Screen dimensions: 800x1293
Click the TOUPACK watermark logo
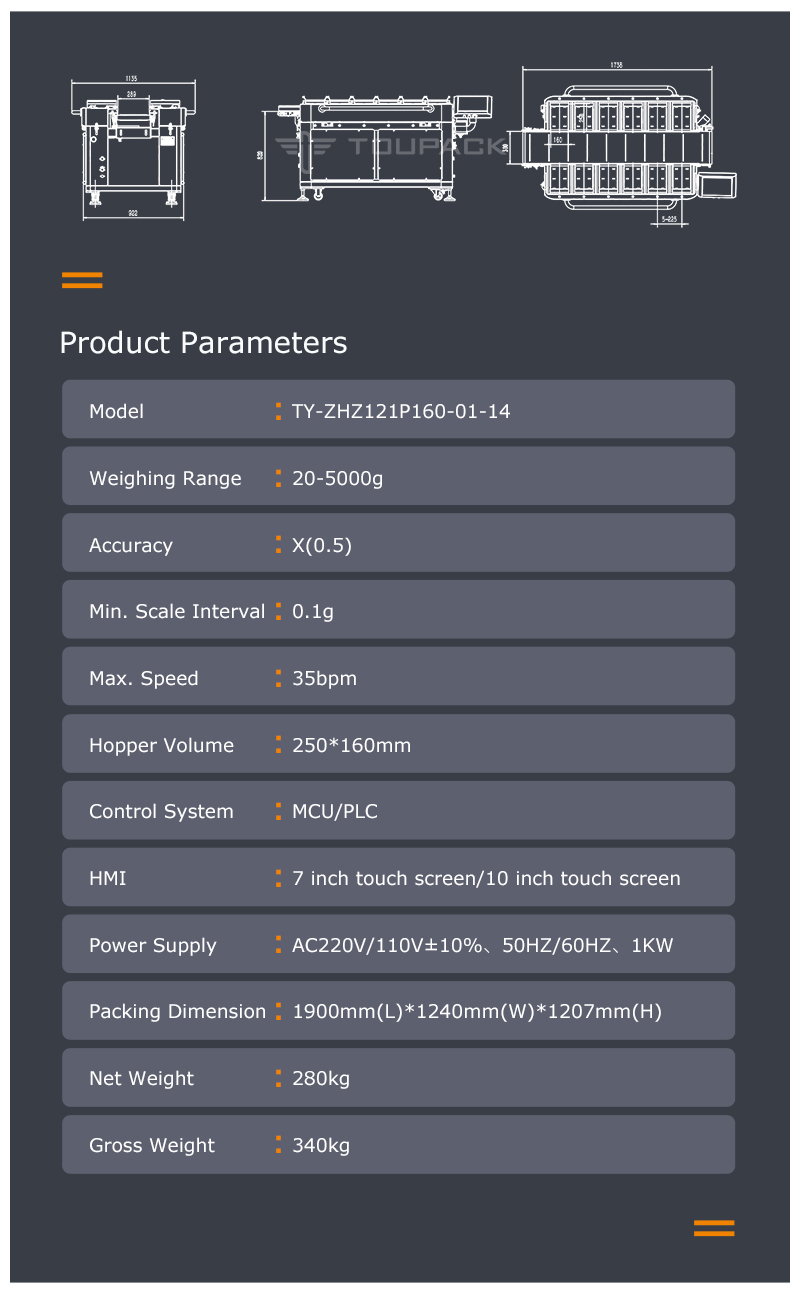(x=391, y=147)
